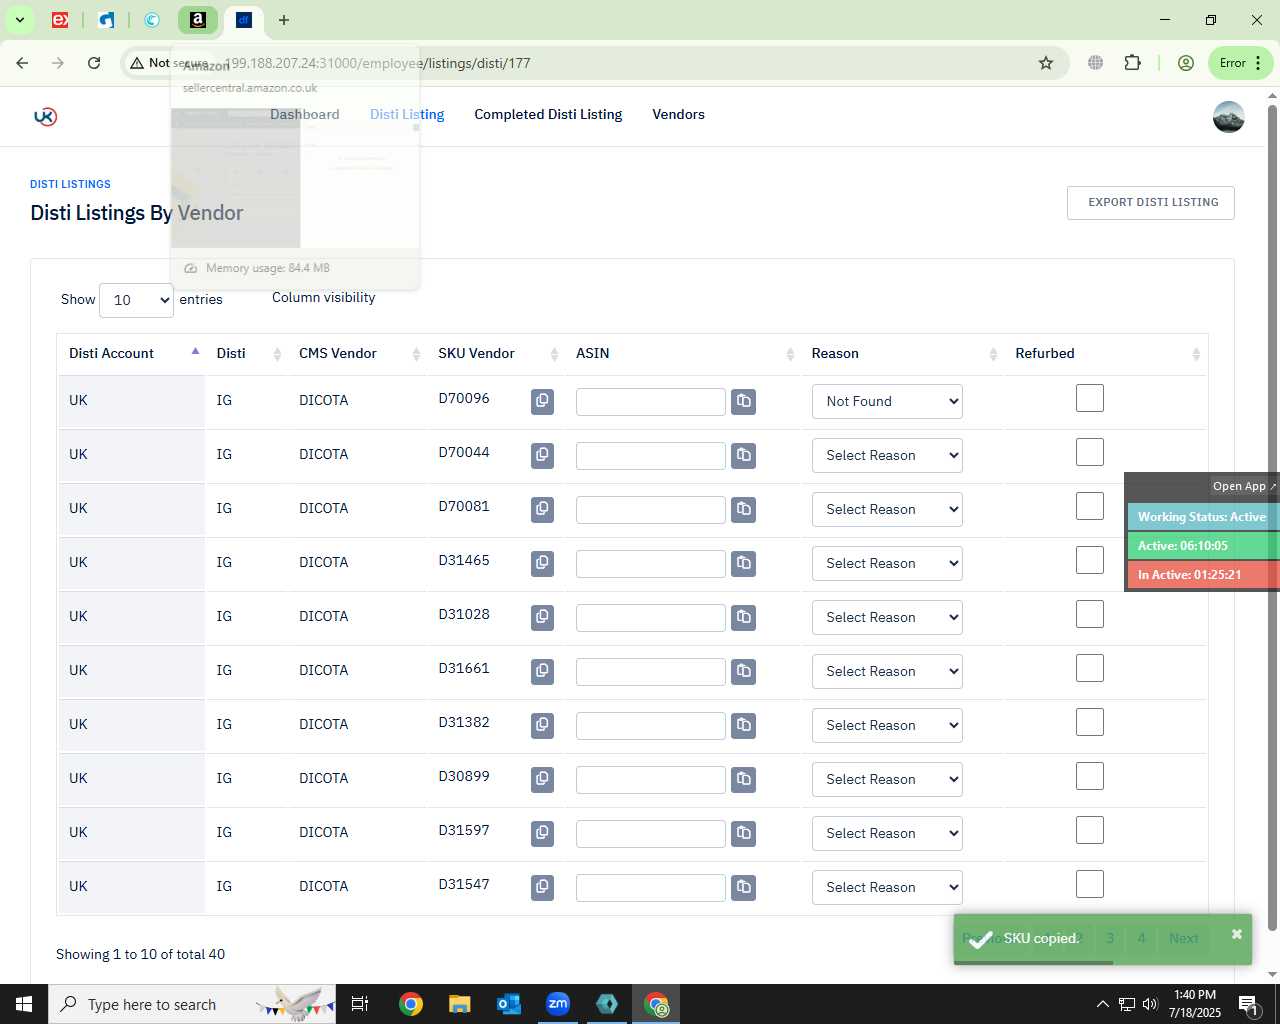Copy SKU D31465 with its copy icon
This screenshot has width=1280, height=1024.
click(542, 563)
